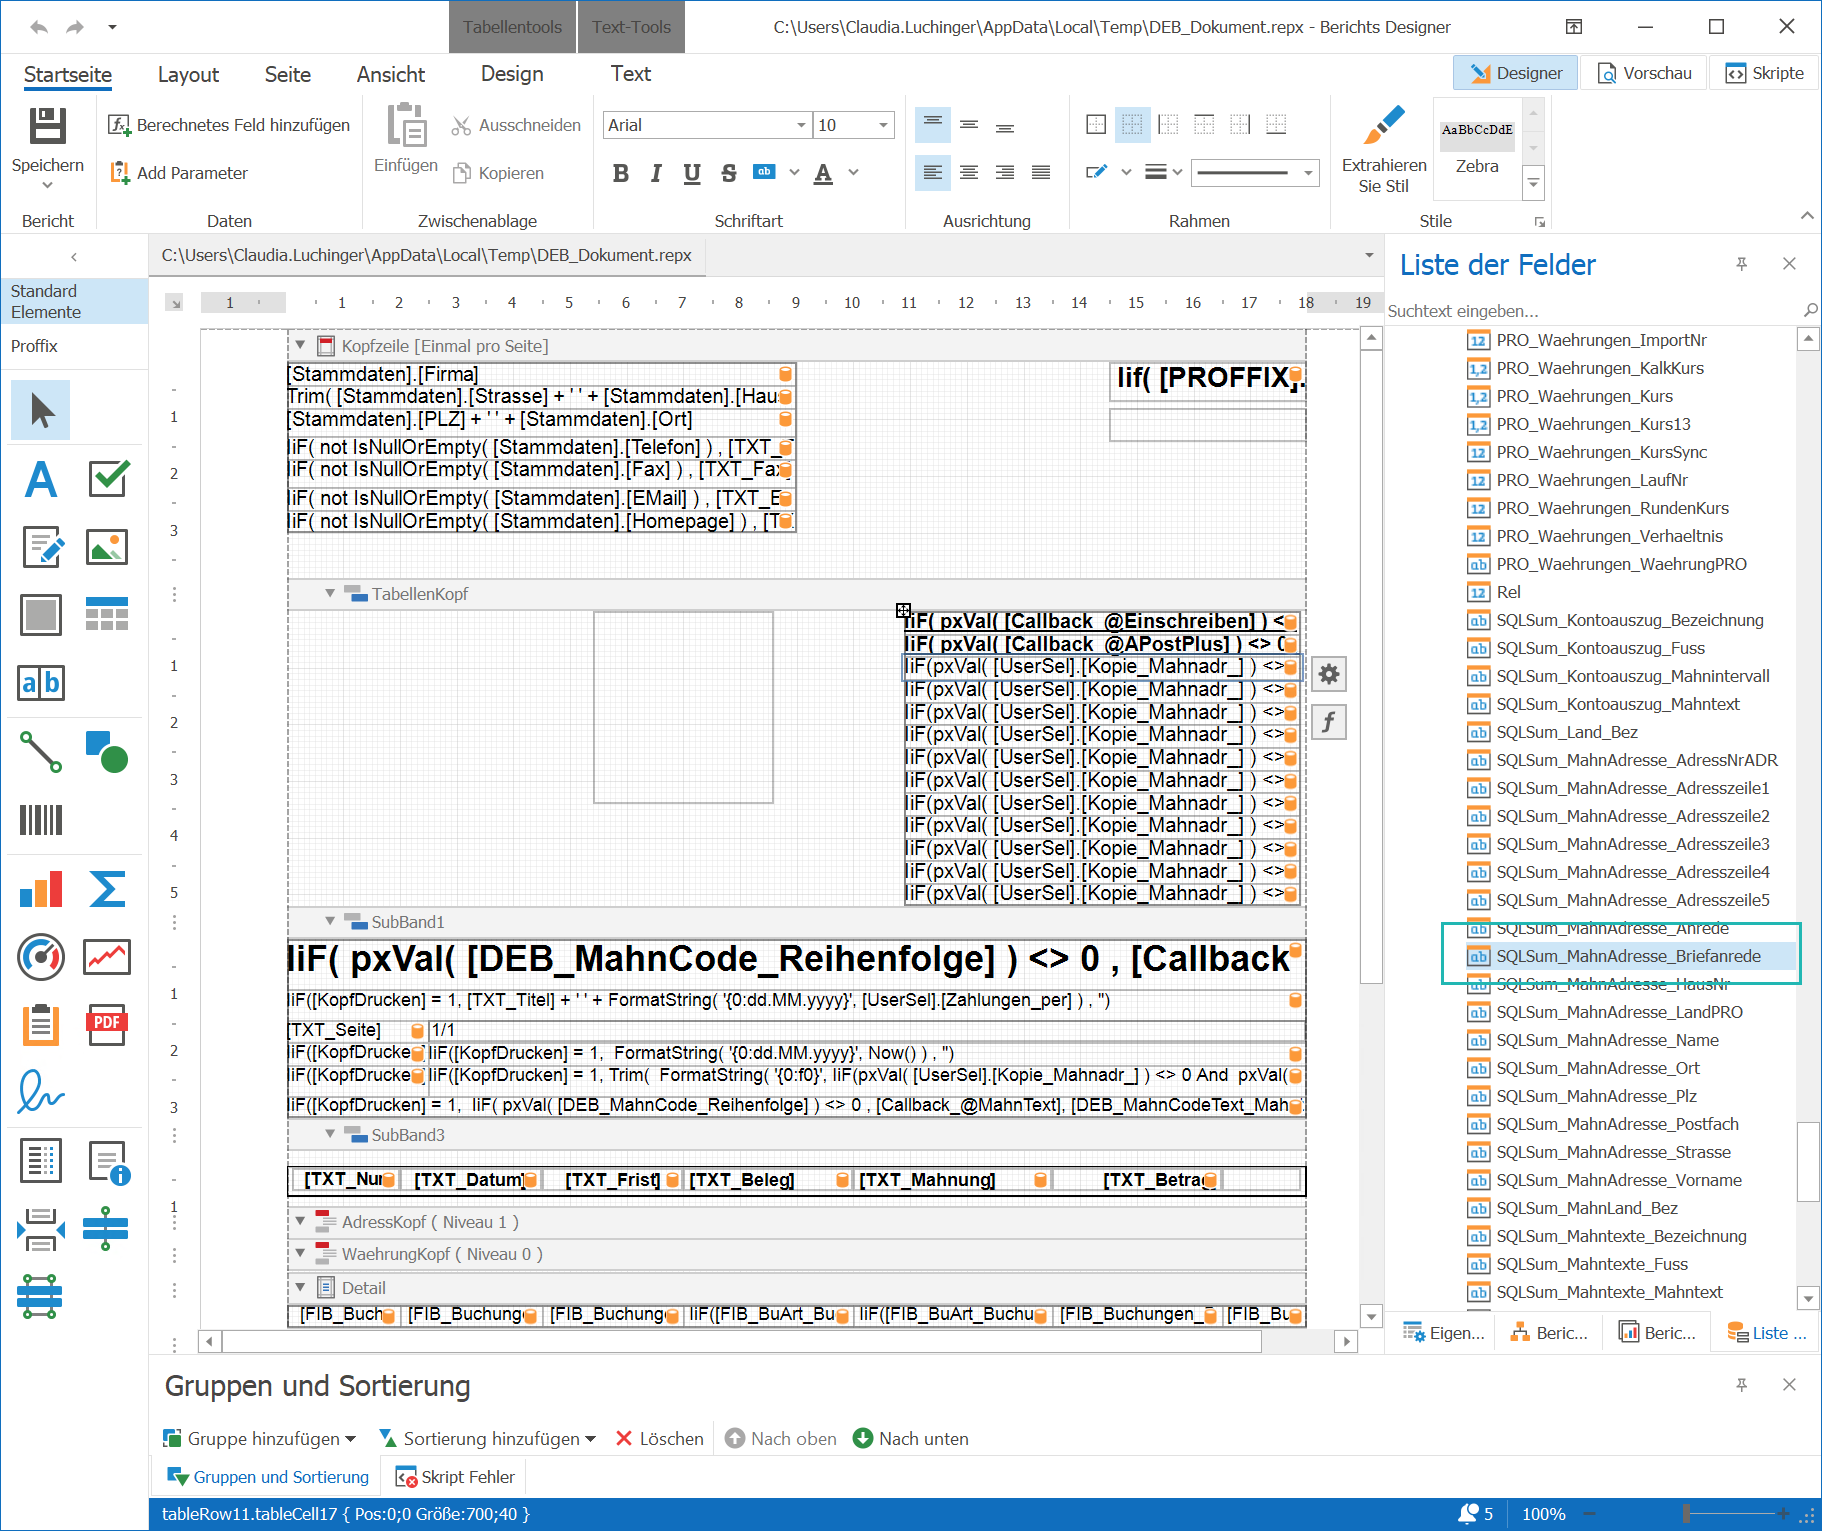Choose the Table control tool
Screen dimensions: 1822x1531
click(107, 614)
